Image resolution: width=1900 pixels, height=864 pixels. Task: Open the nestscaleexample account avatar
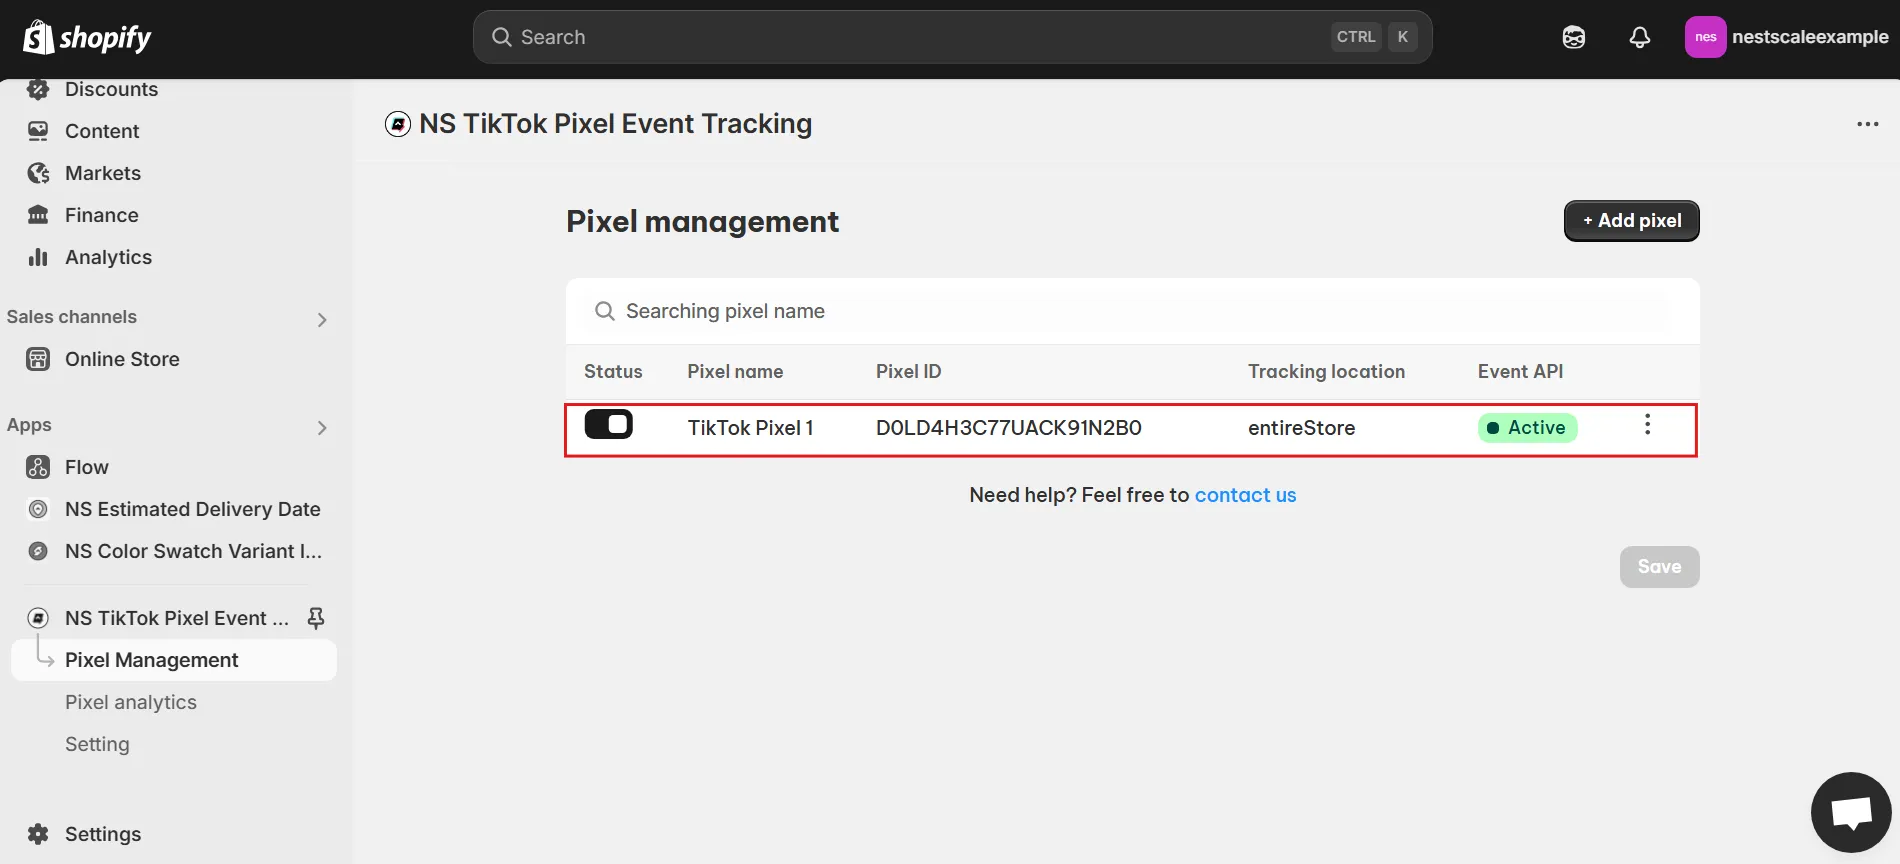tap(1705, 37)
